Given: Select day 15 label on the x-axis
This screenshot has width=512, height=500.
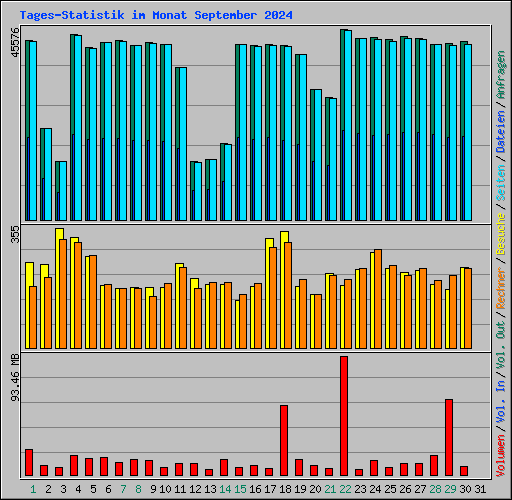Looking at the screenshot, I should pos(240,489).
